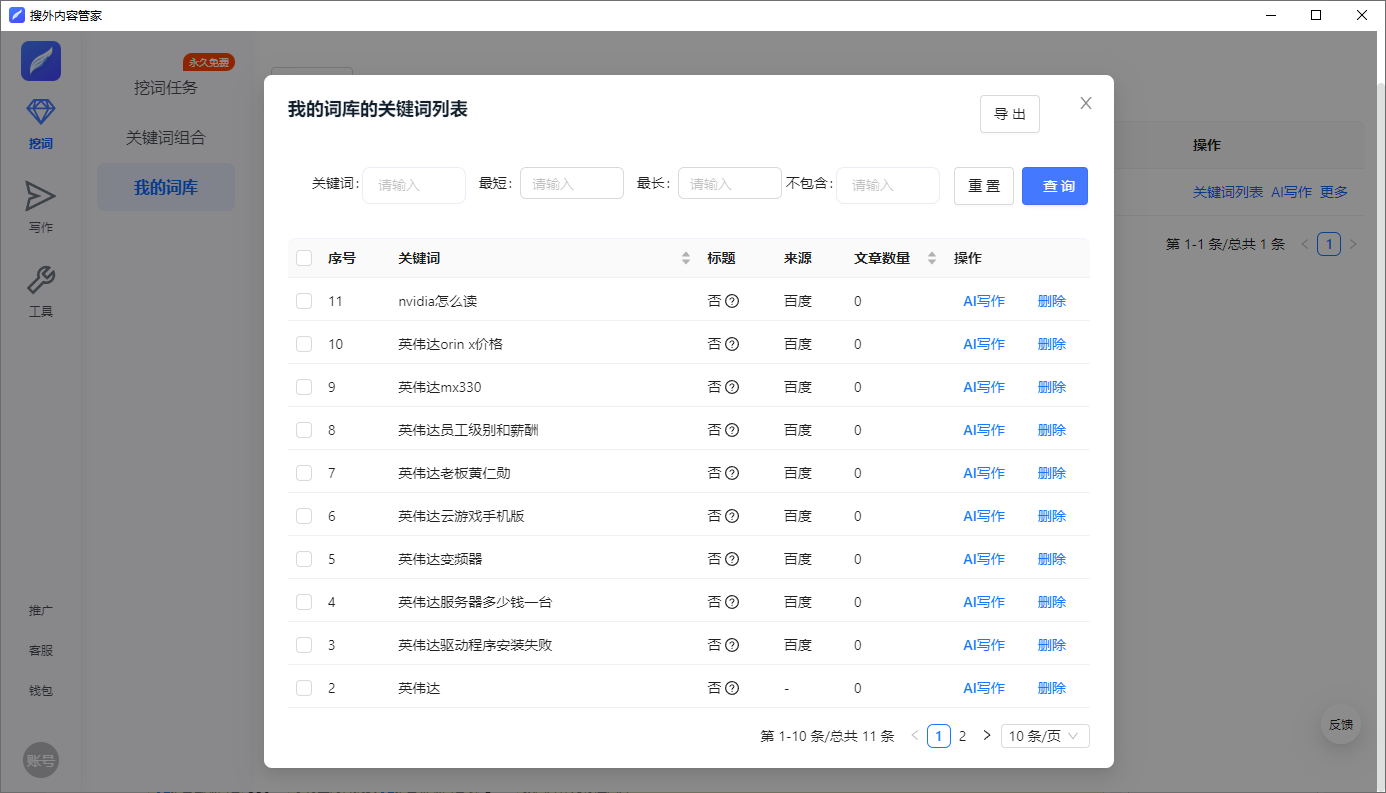Viewport: 1386px width, 793px height.
Task: Open the 工具 wrench icon
Action: pos(41,281)
